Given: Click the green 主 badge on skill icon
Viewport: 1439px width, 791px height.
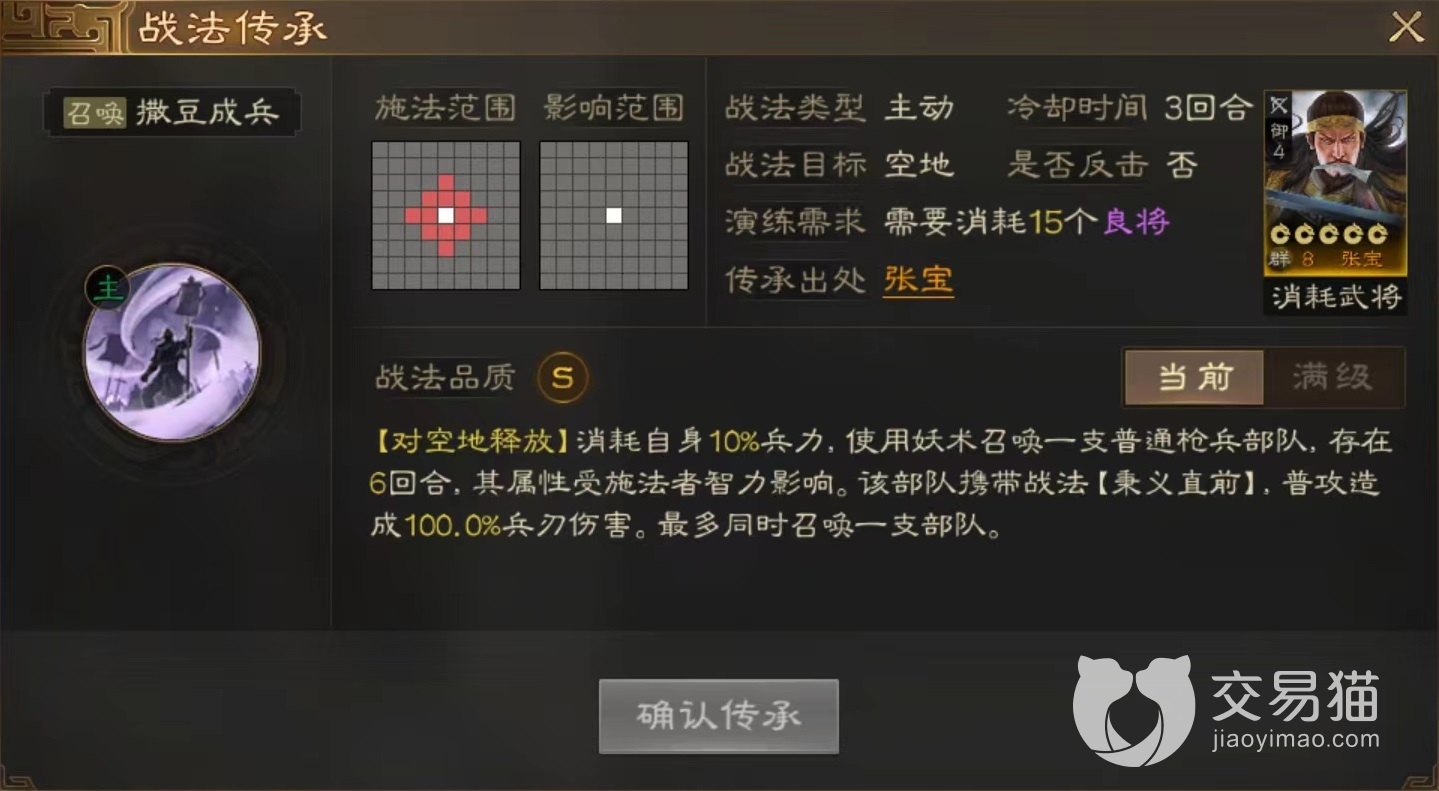Looking at the screenshot, I should pos(104,288).
